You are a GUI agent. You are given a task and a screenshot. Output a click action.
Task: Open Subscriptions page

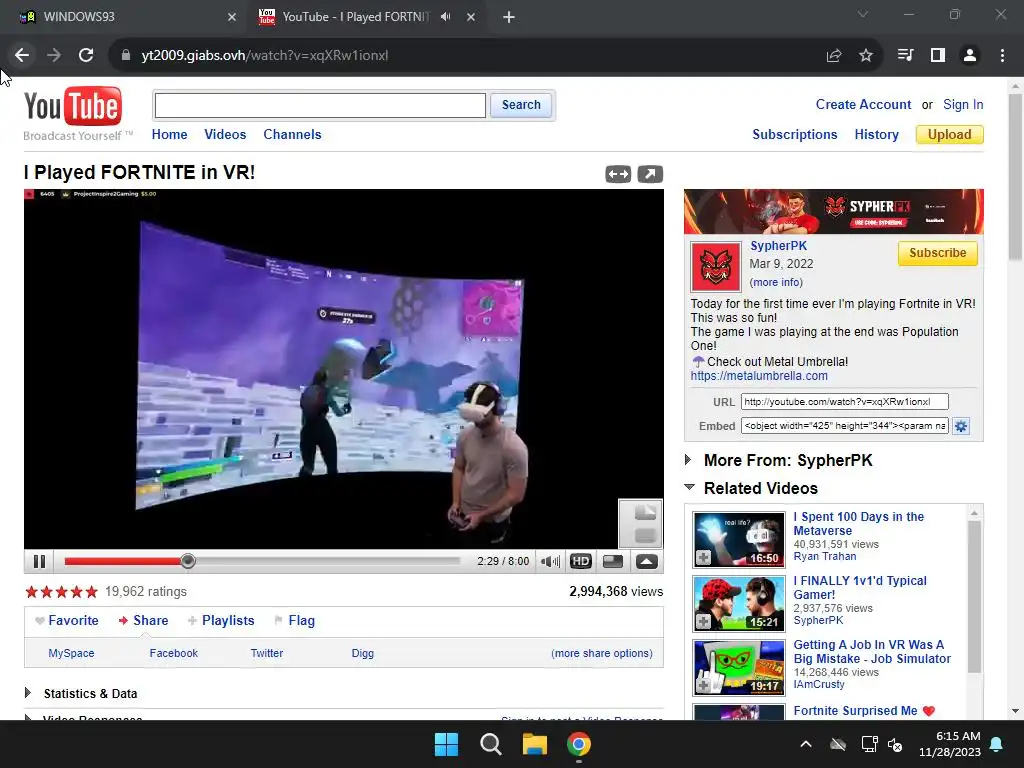click(795, 135)
